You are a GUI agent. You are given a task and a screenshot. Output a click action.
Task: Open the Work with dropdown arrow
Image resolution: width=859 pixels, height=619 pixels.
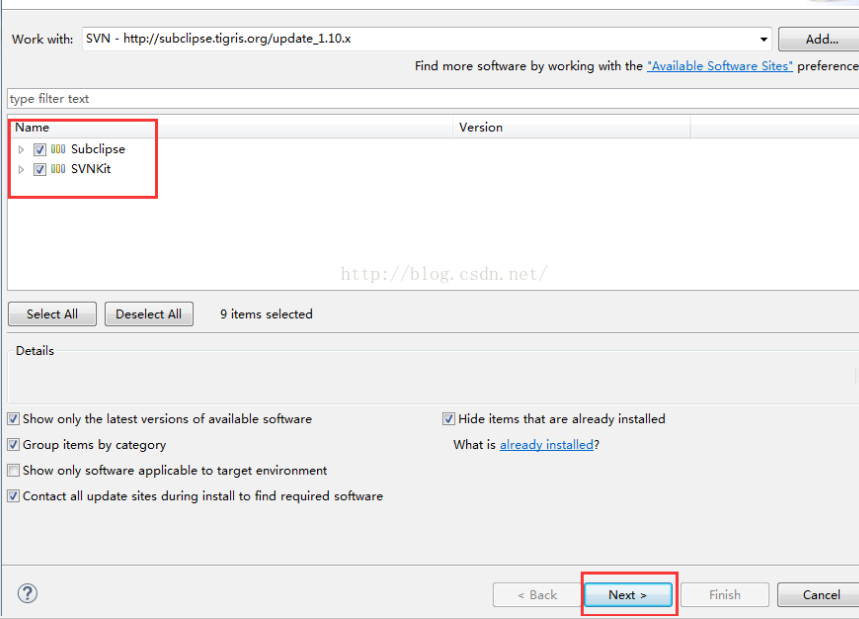(x=763, y=39)
